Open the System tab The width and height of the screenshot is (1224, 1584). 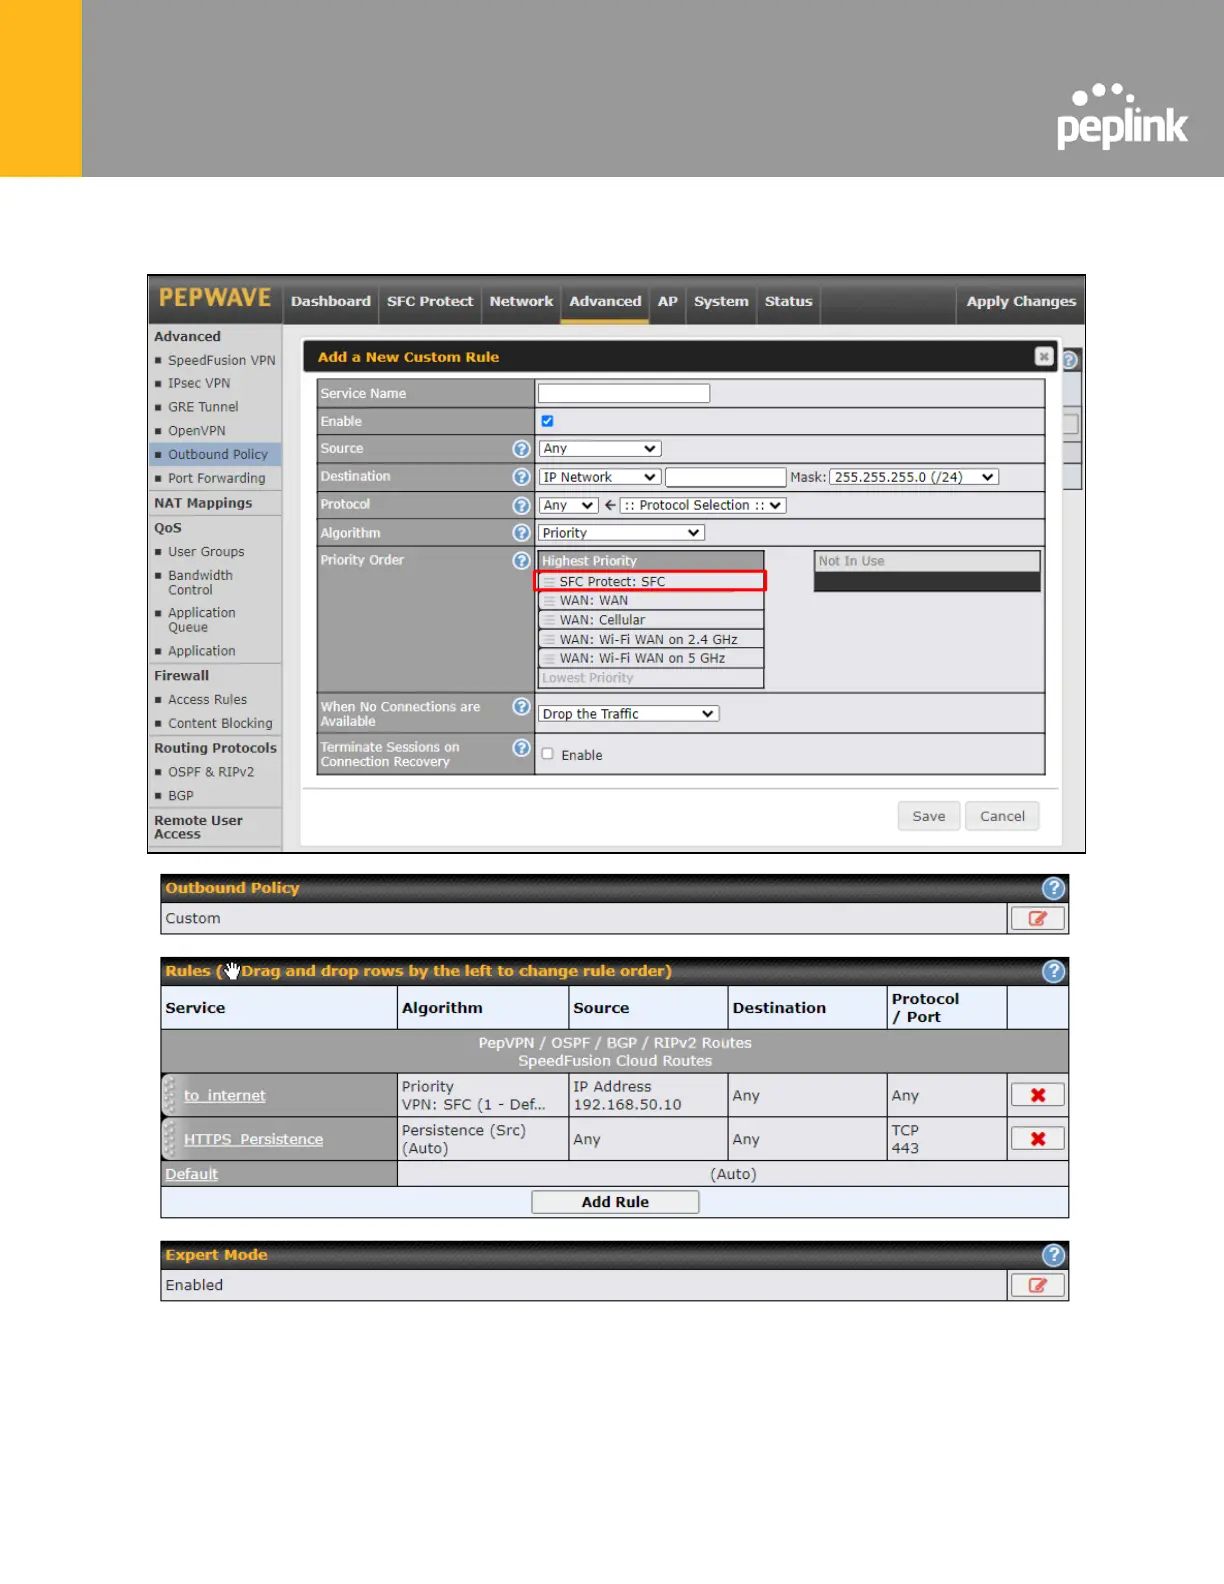(x=721, y=301)
